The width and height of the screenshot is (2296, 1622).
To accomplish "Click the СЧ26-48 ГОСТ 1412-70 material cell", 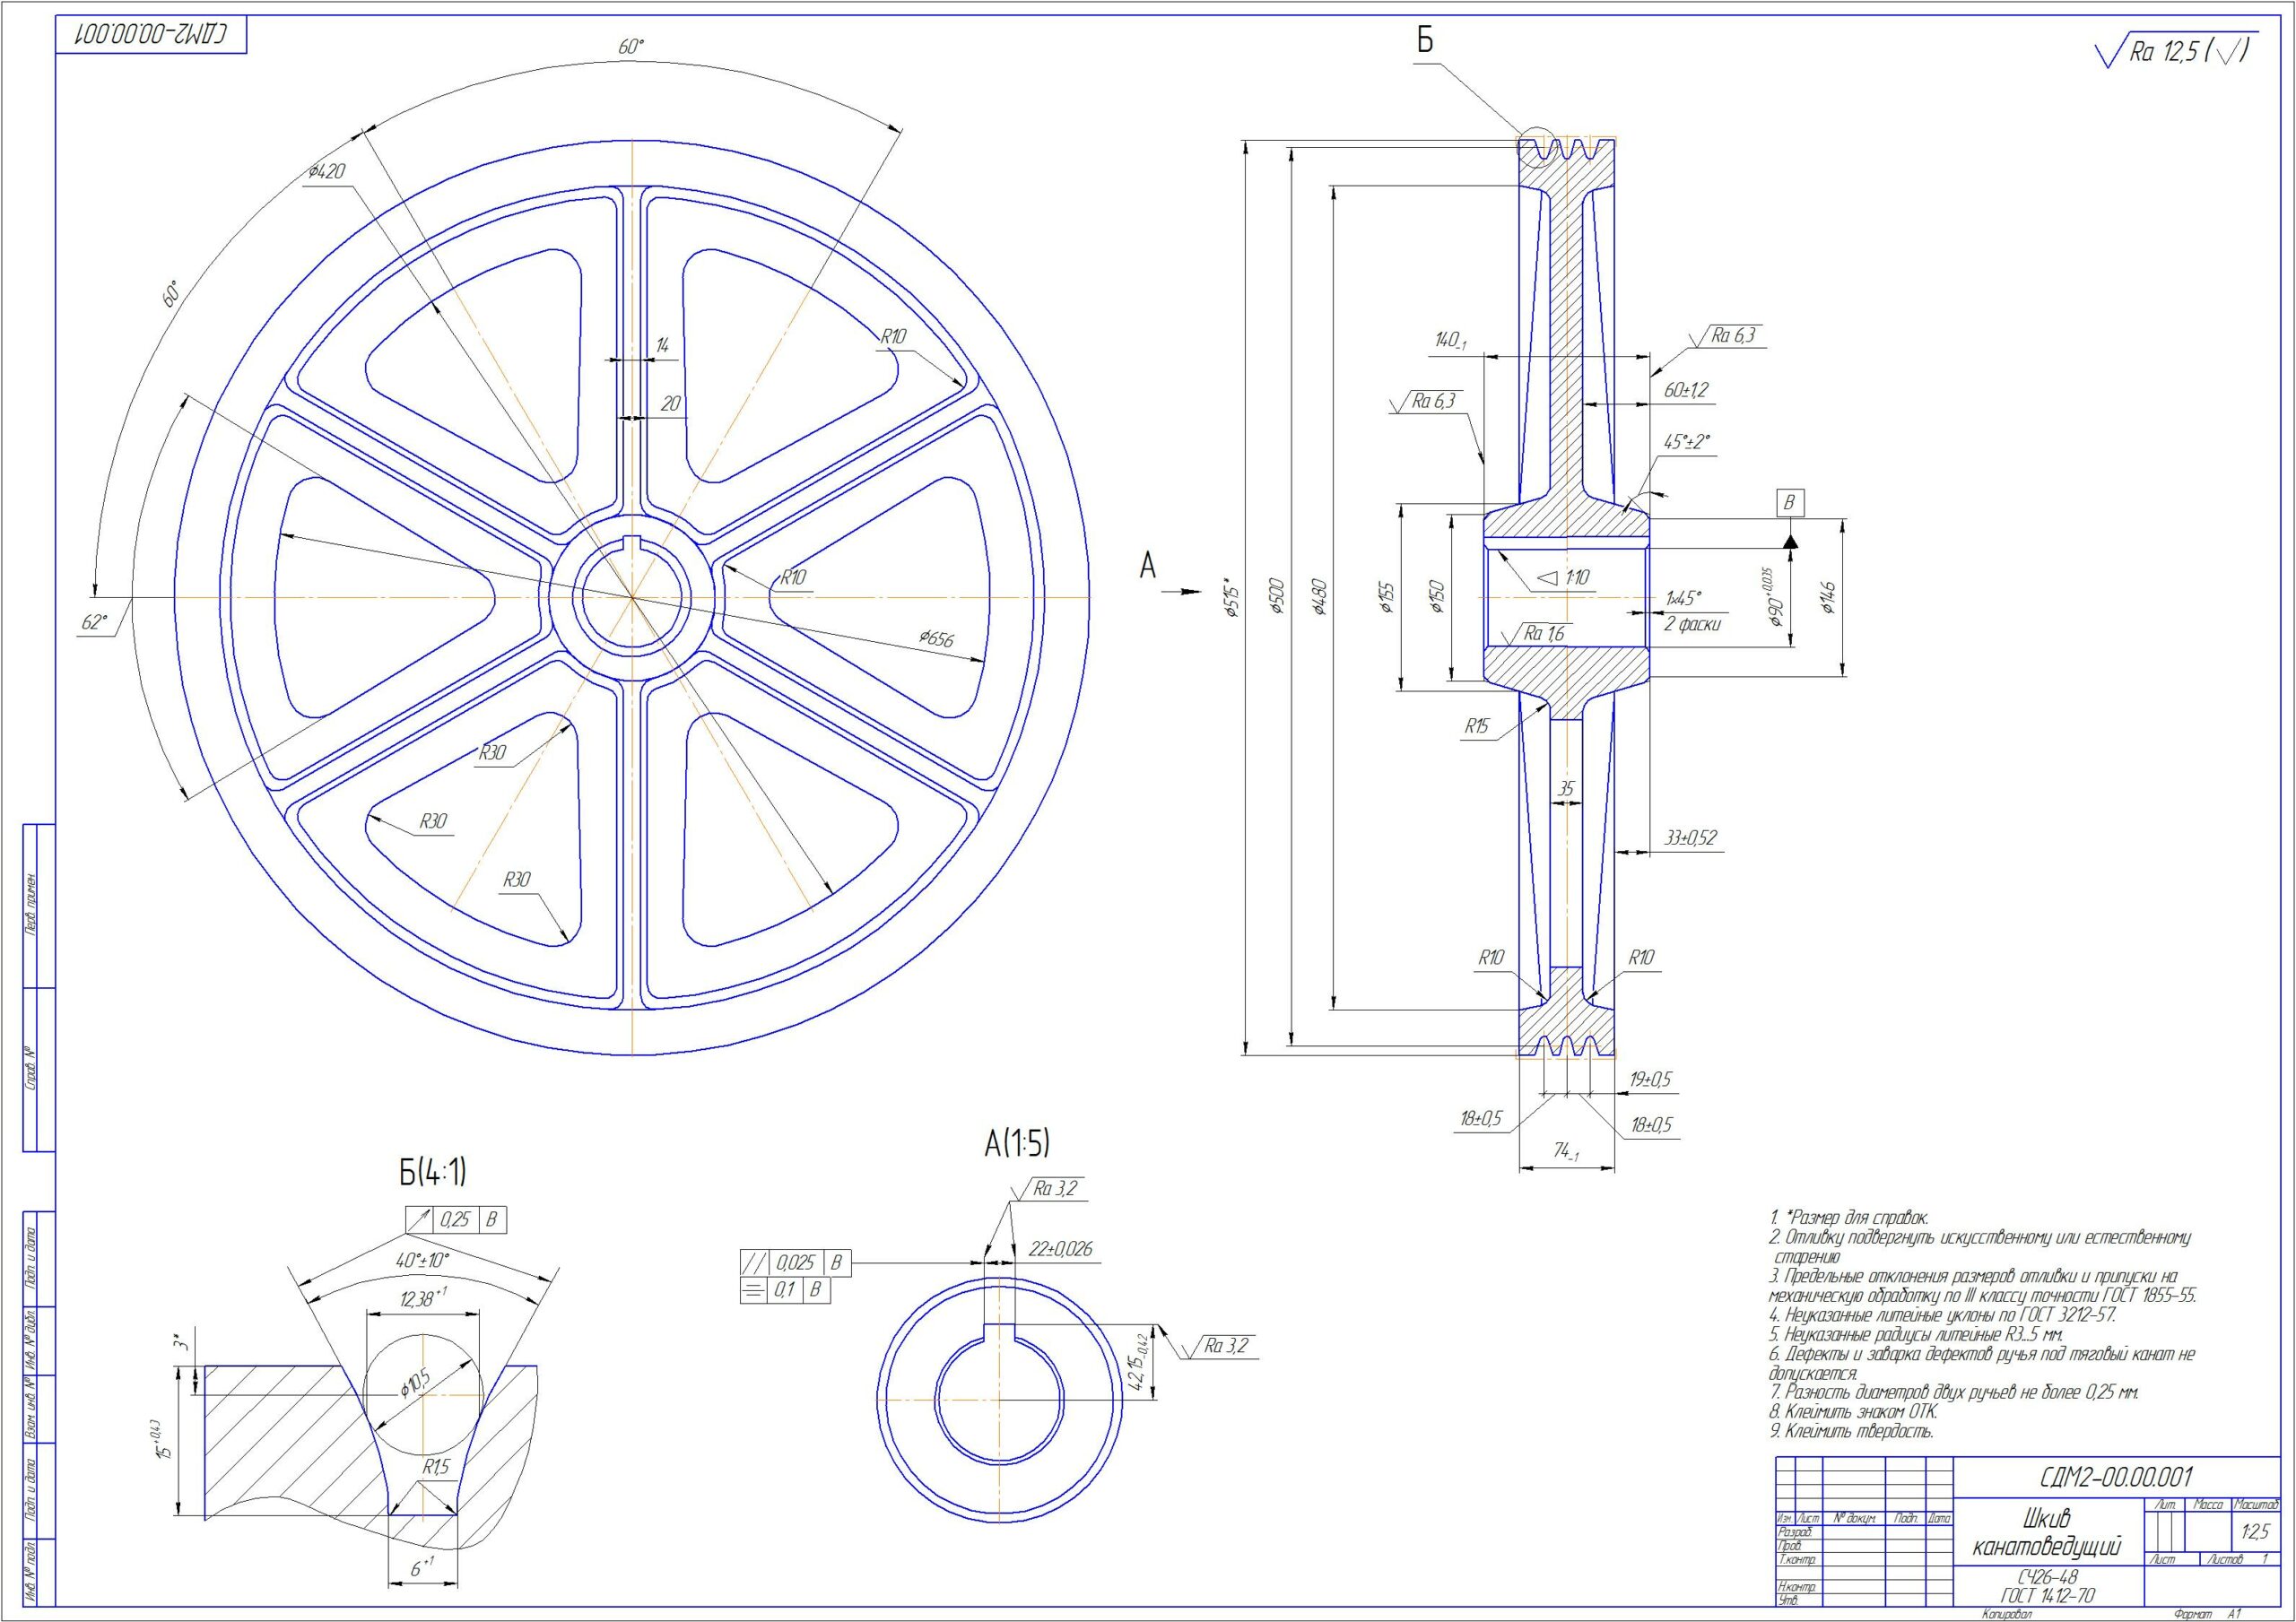I will (2047, 1586).
